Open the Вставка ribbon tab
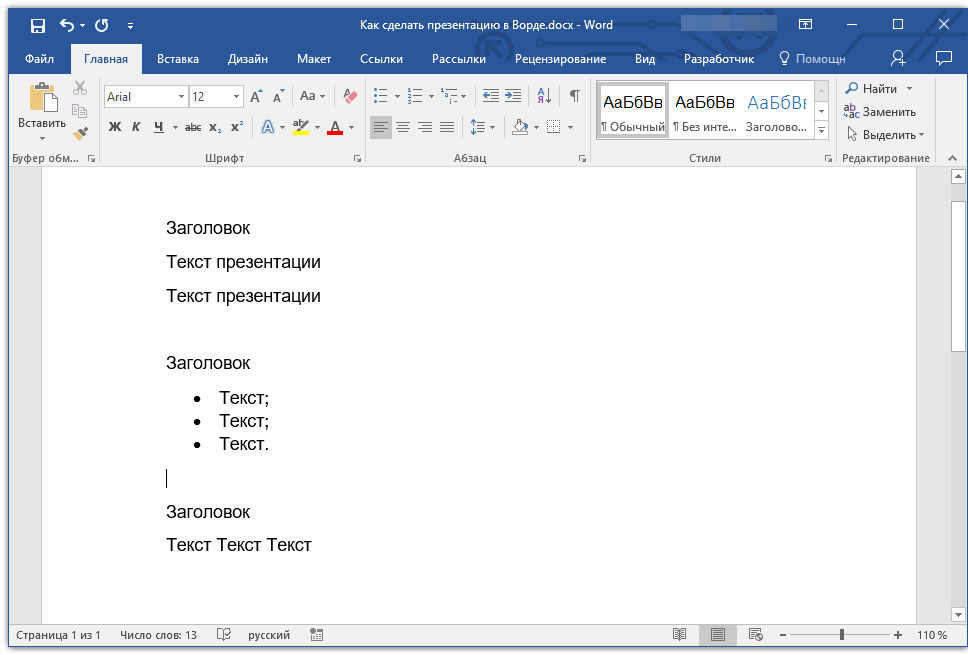Screen dimensions: 968x655 point(178,59)
